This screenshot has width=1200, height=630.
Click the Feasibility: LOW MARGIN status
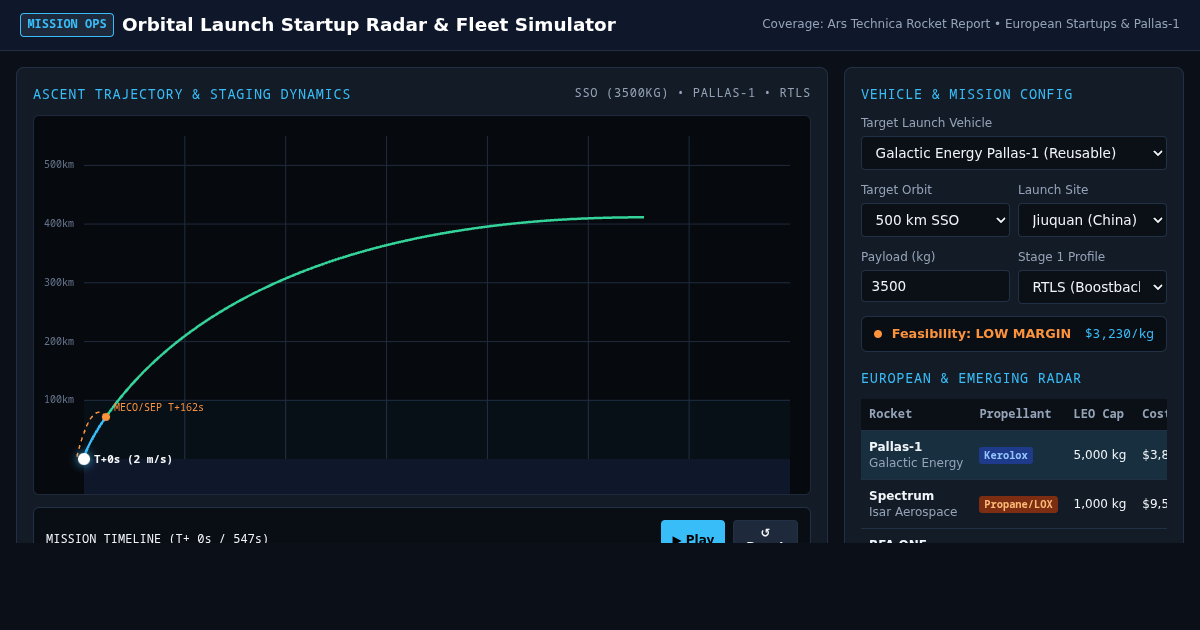click(x=981, y=334)
